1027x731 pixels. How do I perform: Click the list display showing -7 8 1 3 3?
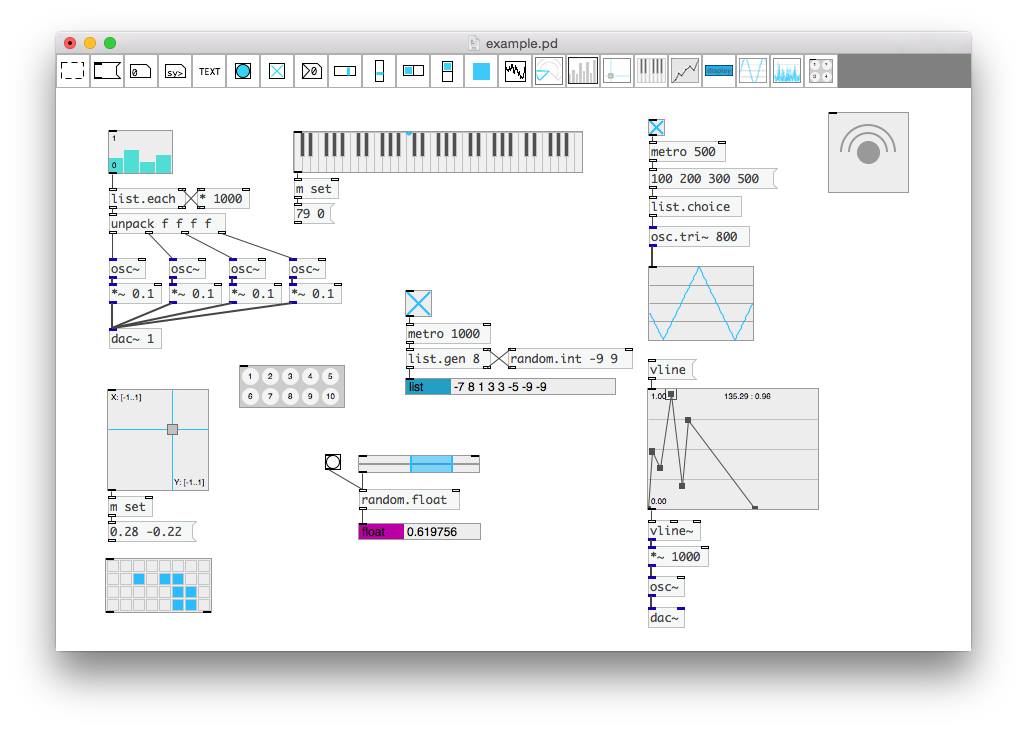click(x=510, y=386)
